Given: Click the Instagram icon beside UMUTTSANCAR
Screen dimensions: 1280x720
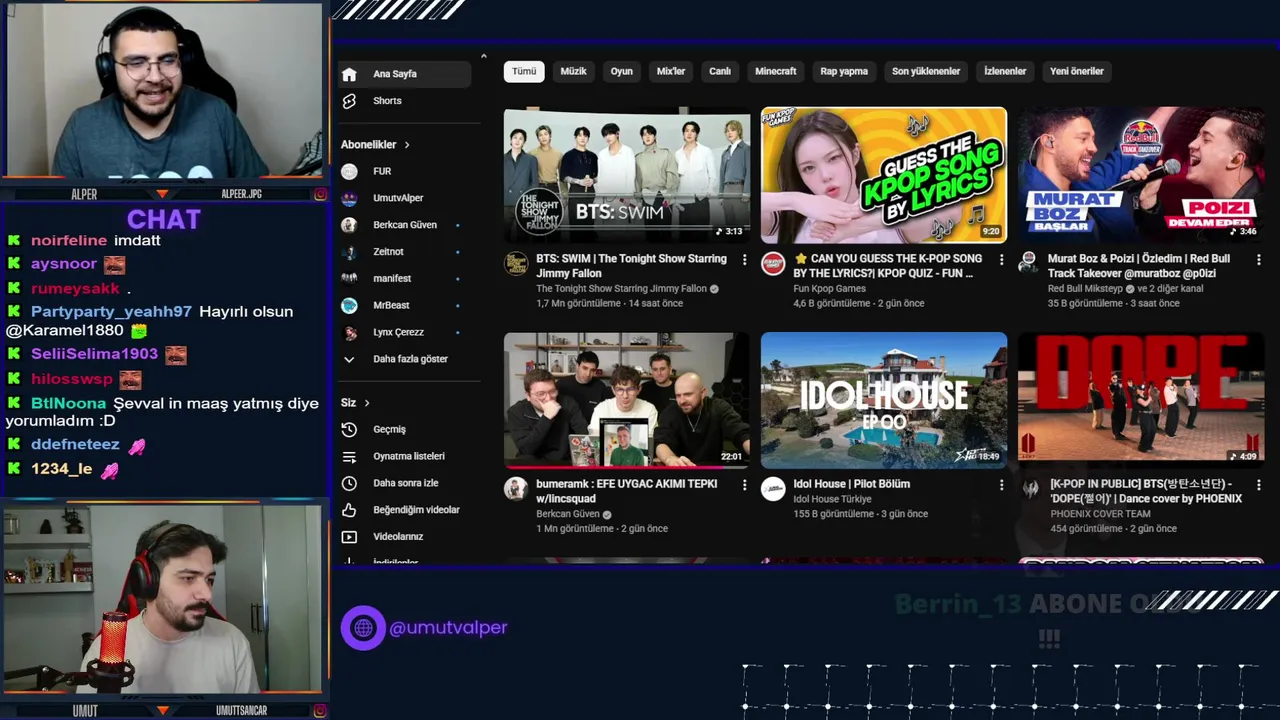Looking at the screenshot, I should [320, 711].
